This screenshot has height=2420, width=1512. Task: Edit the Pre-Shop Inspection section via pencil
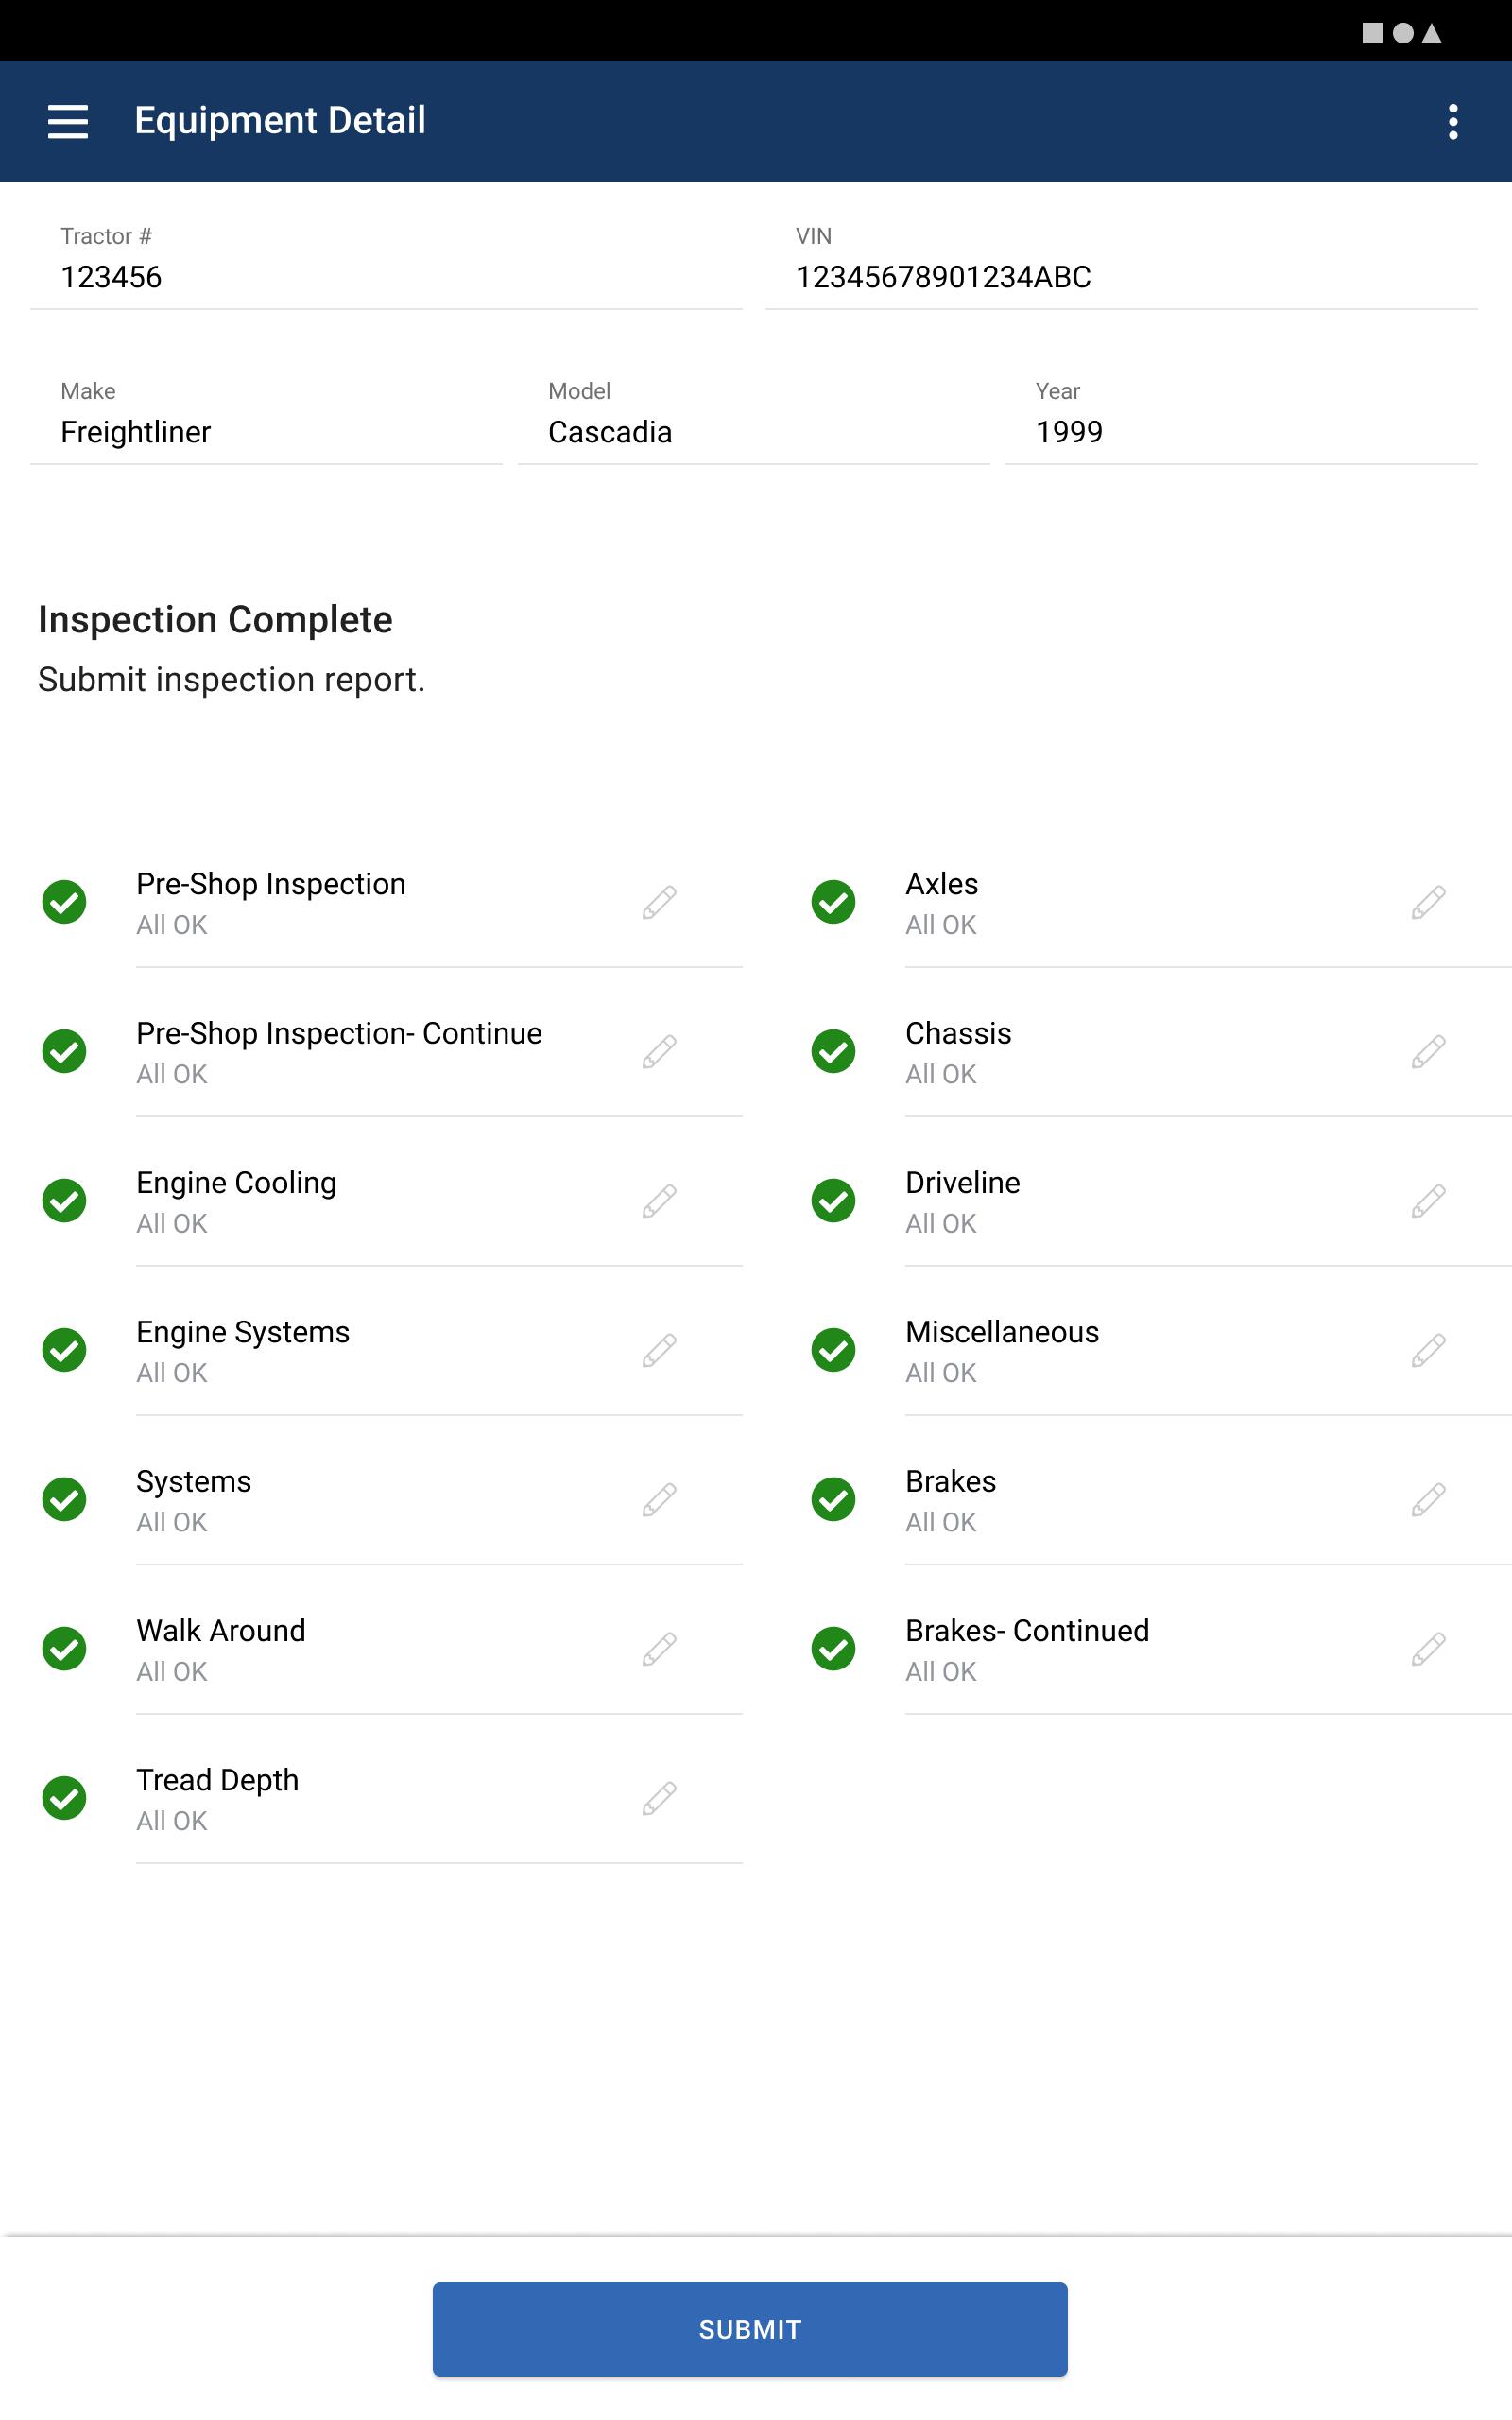tap(659, 902)
